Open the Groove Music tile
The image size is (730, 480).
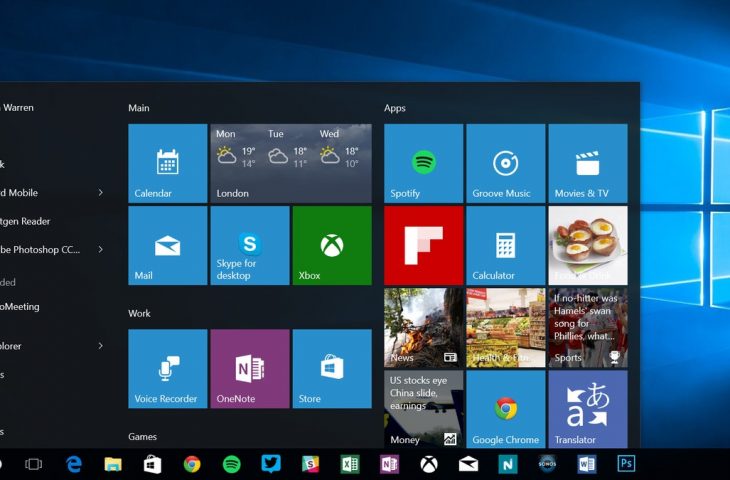click(x=506, y=163)
